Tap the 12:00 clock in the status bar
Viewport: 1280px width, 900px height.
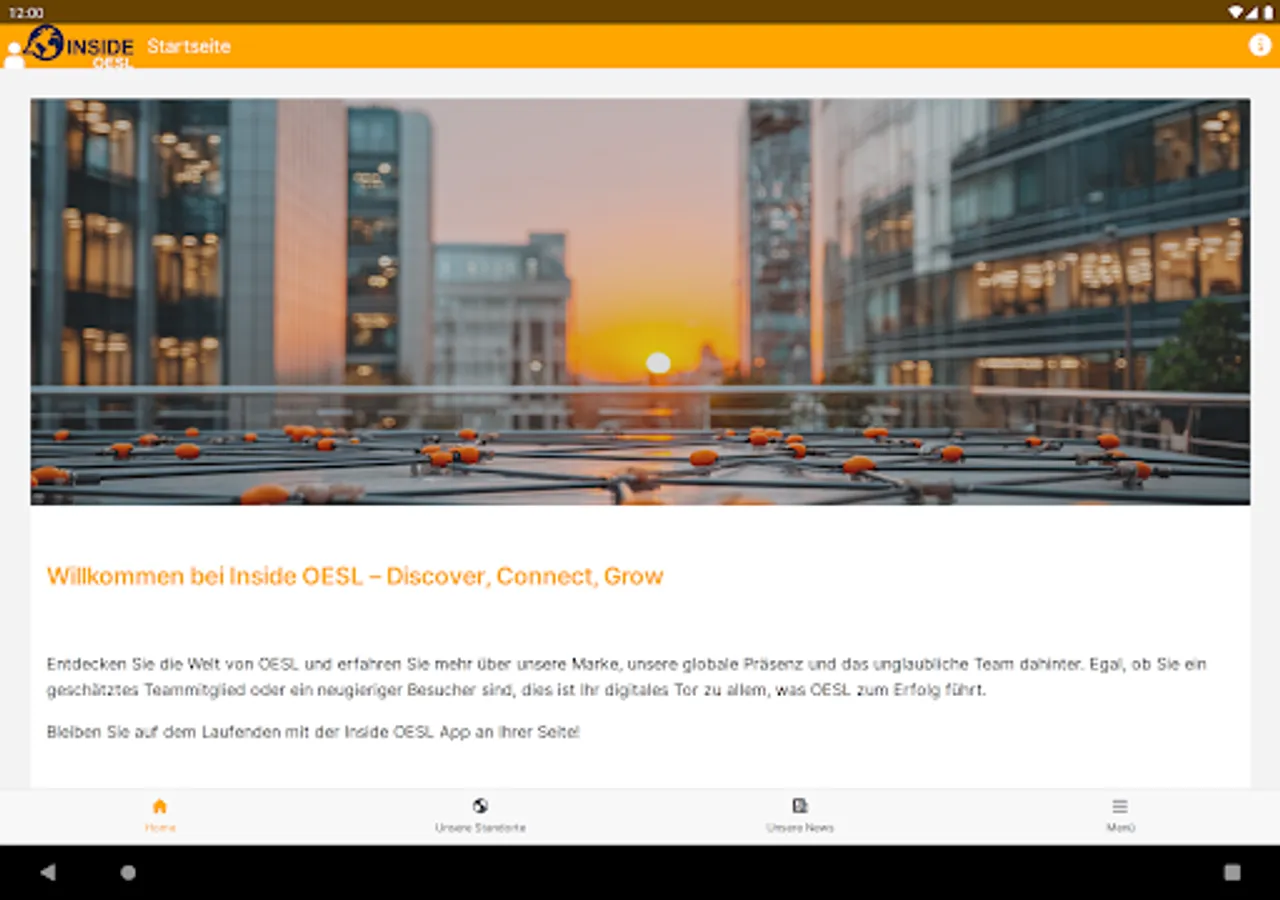(28, 11)
